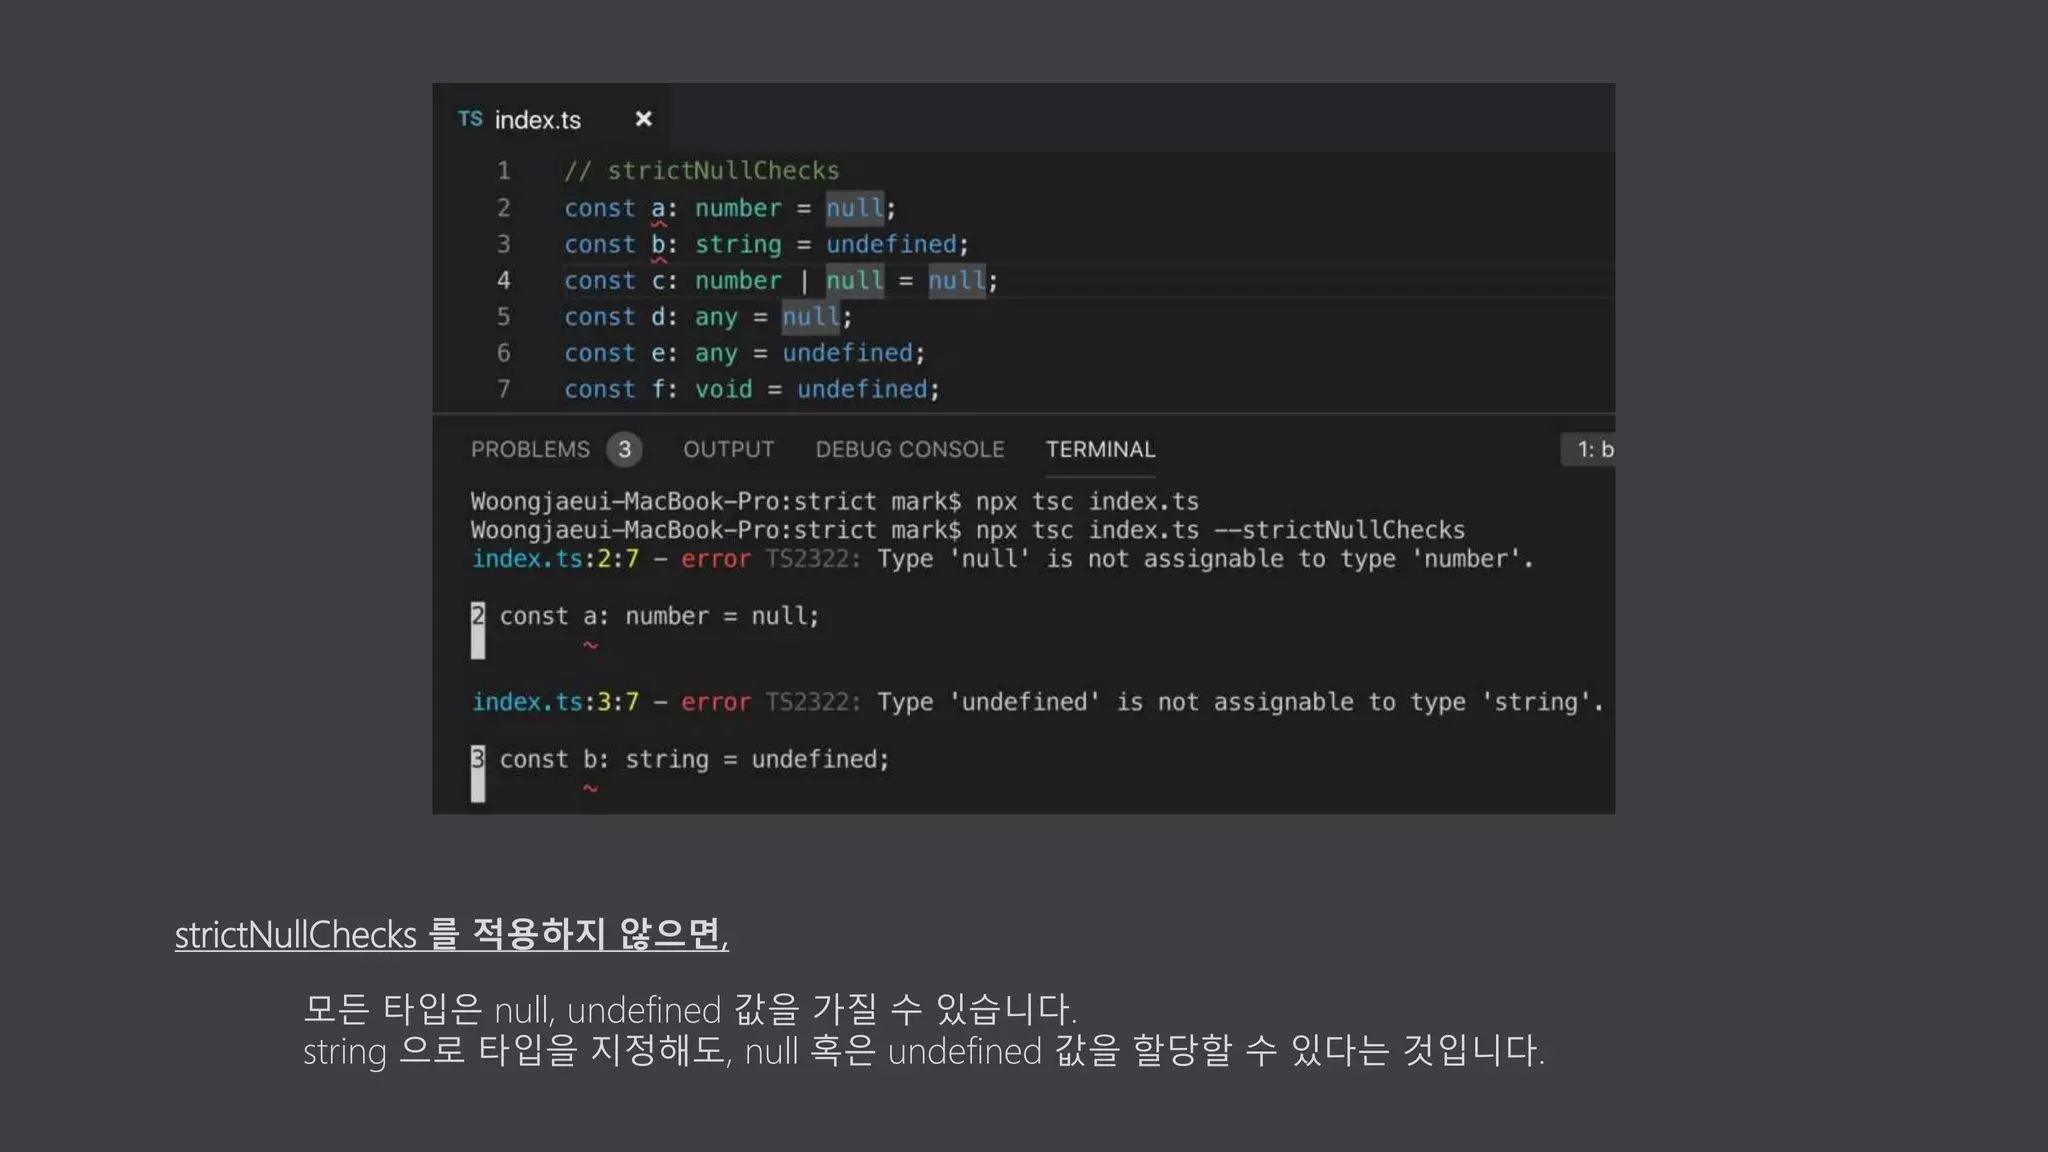The image size is (2048, 1152).
Task: Select the TERMINAL panel tab
Action: (x=1100, y=450)
